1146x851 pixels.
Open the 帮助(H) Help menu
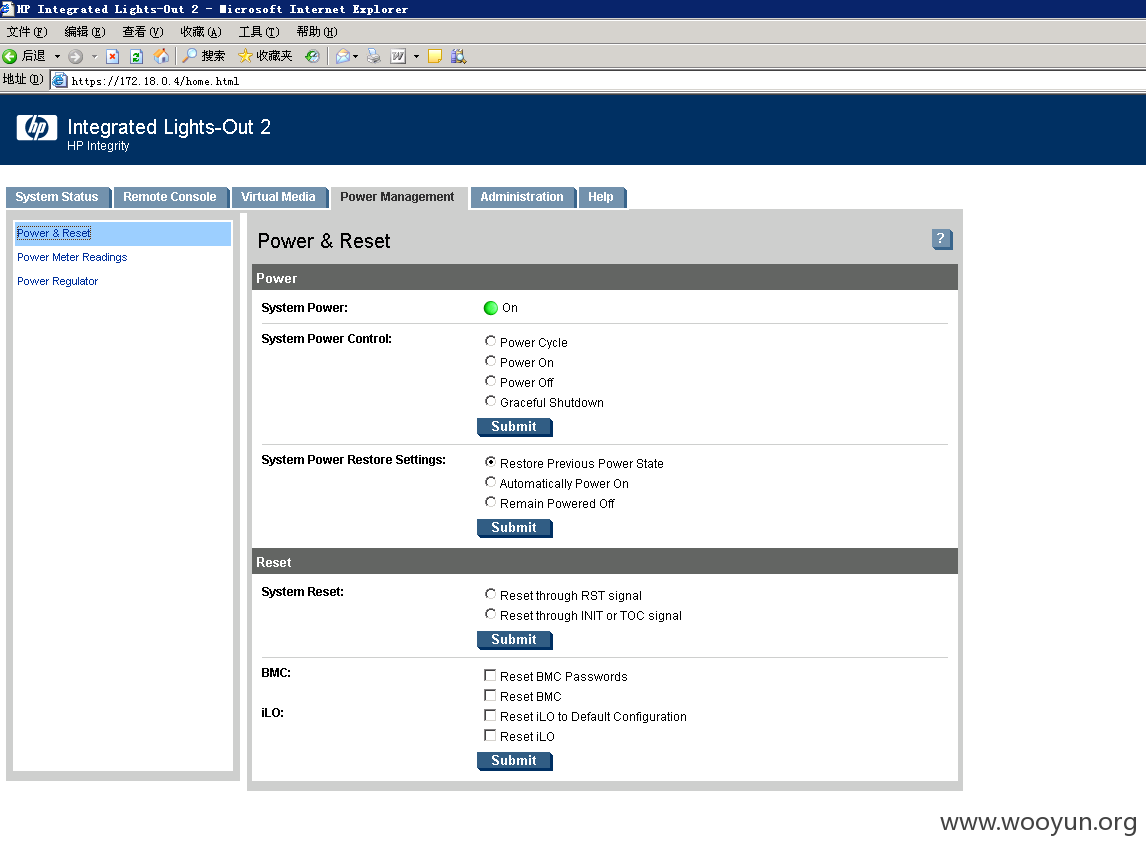(317, 31)
